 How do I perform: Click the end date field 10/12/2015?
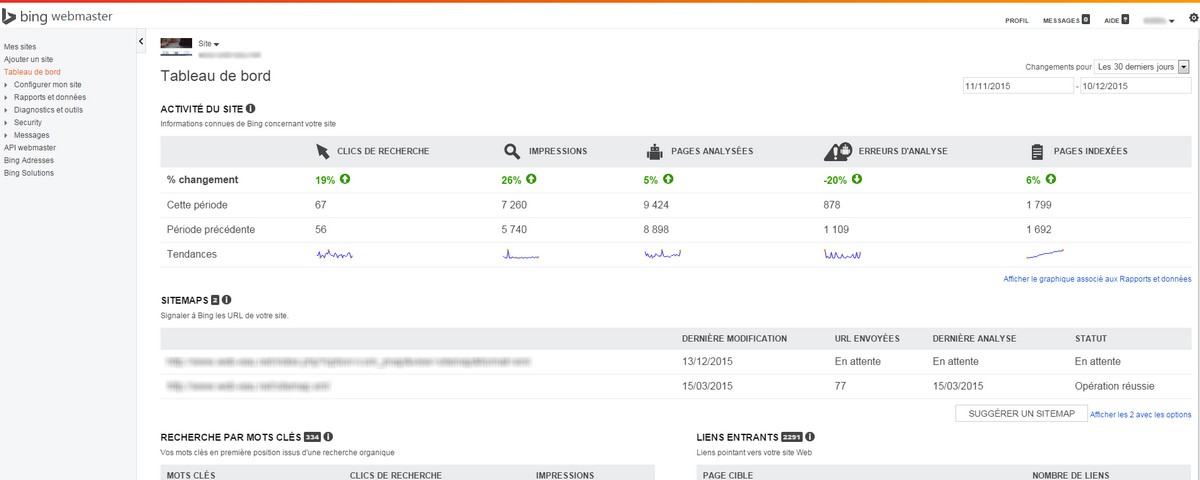[x=1136, y=87]
